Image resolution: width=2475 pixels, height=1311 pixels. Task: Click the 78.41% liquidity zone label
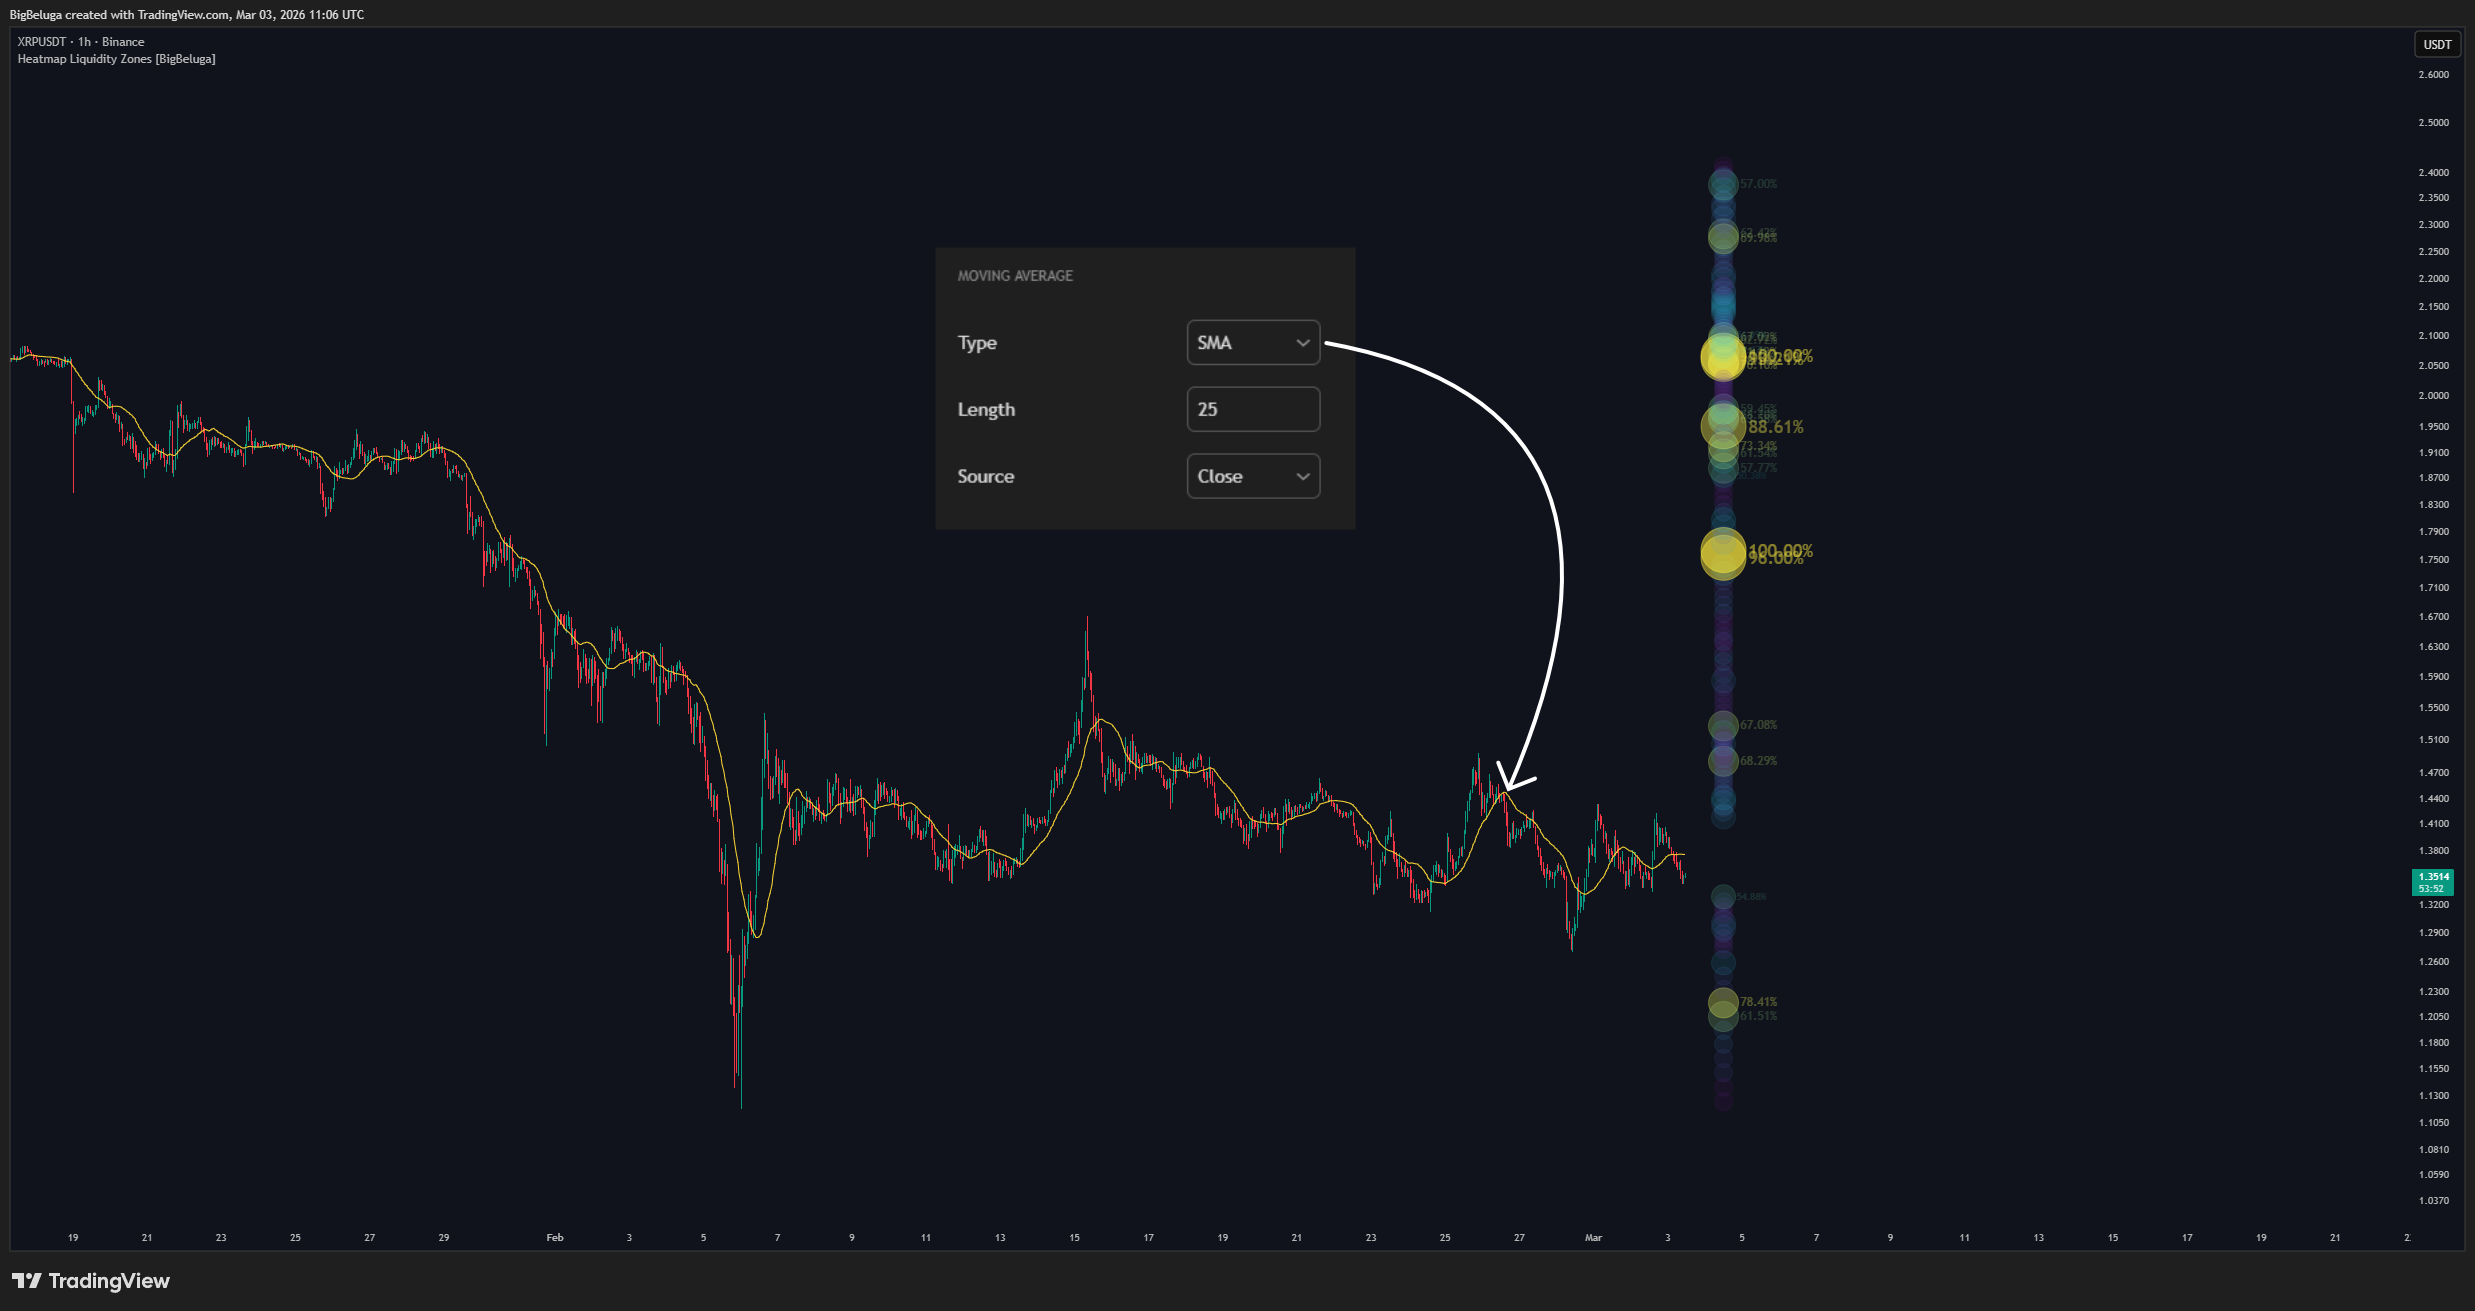click(1759, 1002)
